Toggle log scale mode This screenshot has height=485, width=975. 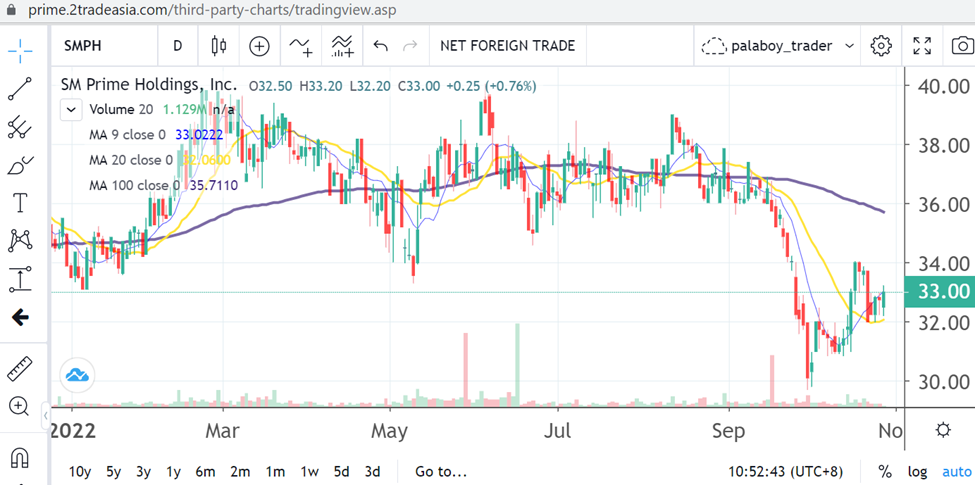tap(917, 471)
